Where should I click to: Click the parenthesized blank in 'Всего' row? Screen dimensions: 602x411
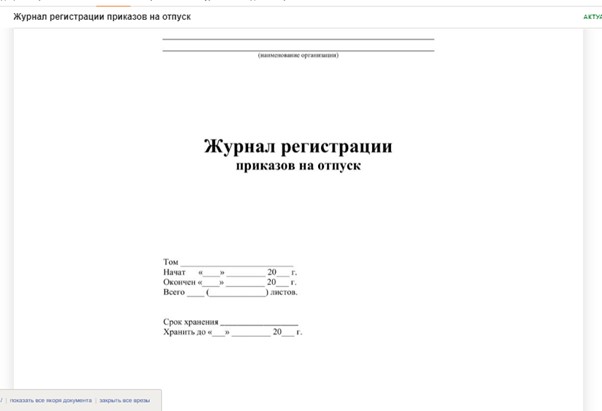pyautogui.click(x=237, y=293)
